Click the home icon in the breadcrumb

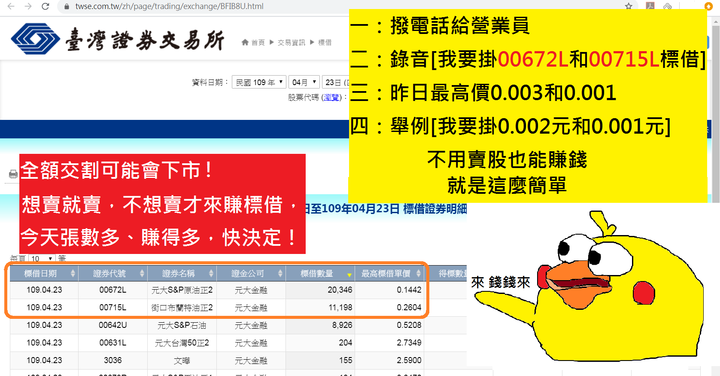point(245,42)
